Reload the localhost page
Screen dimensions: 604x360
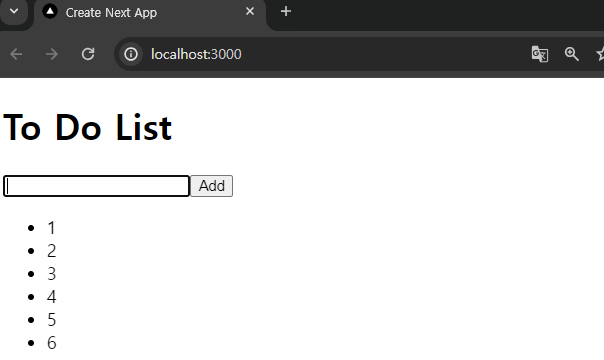click(x=88, y=54)
